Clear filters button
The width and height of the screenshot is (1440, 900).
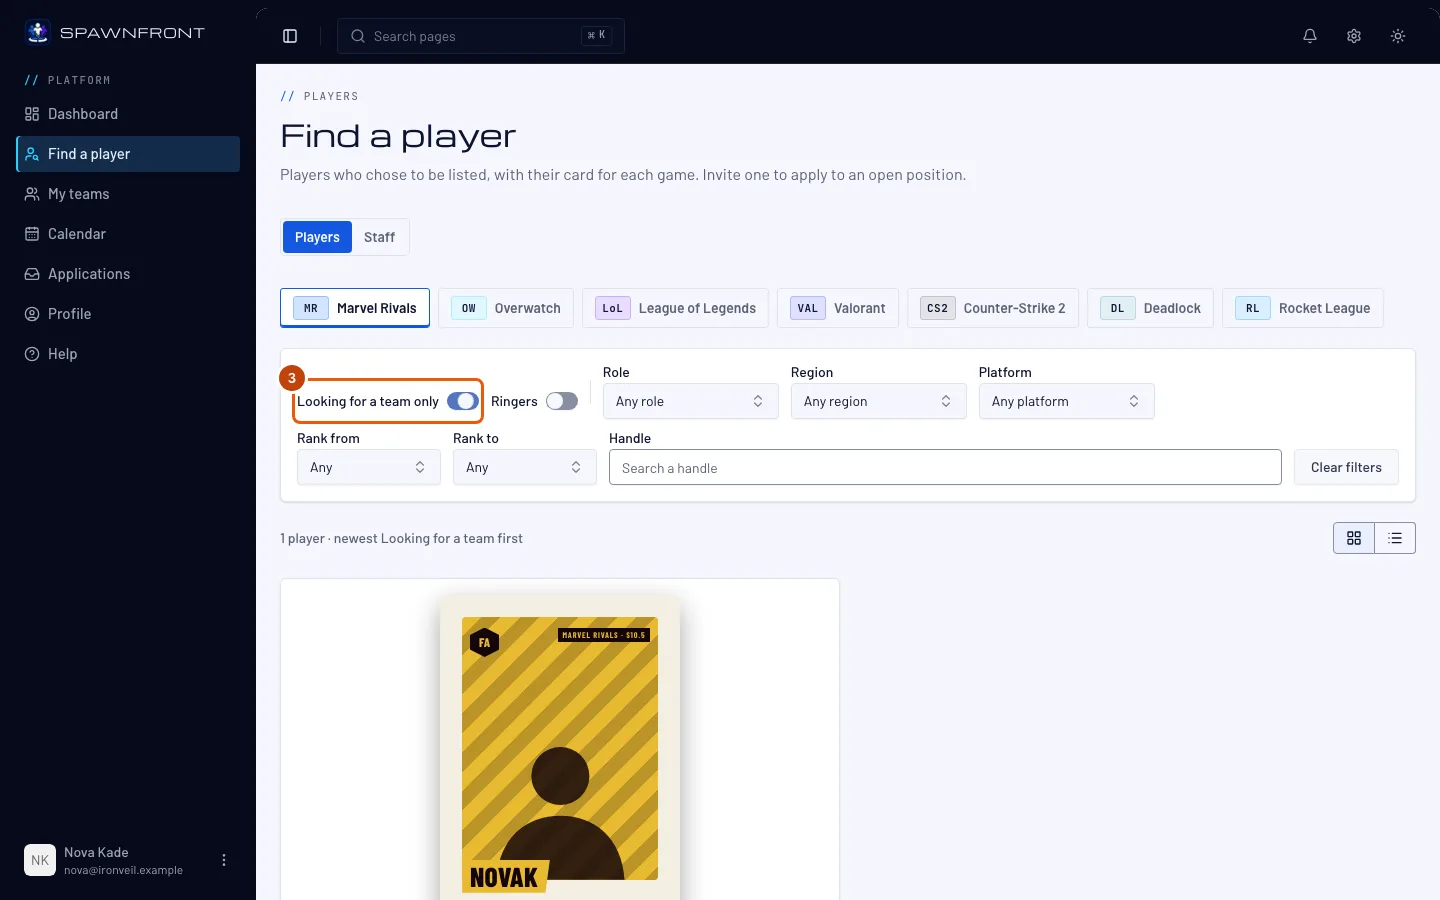point(1346,467)
